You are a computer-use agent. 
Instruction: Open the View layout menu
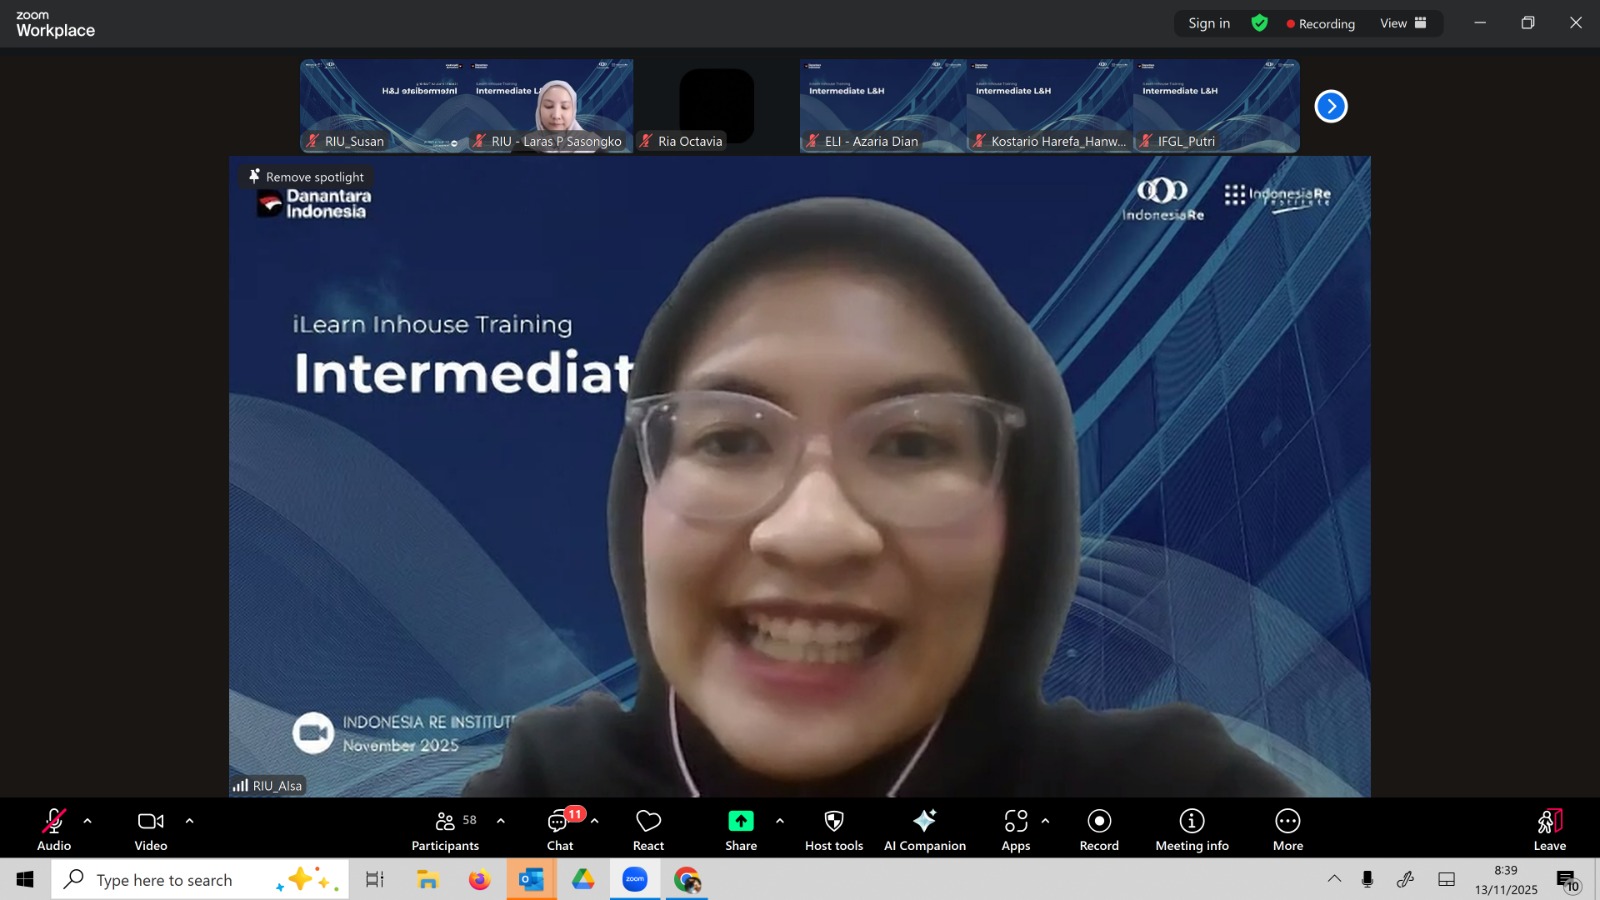coord(1403,23)
